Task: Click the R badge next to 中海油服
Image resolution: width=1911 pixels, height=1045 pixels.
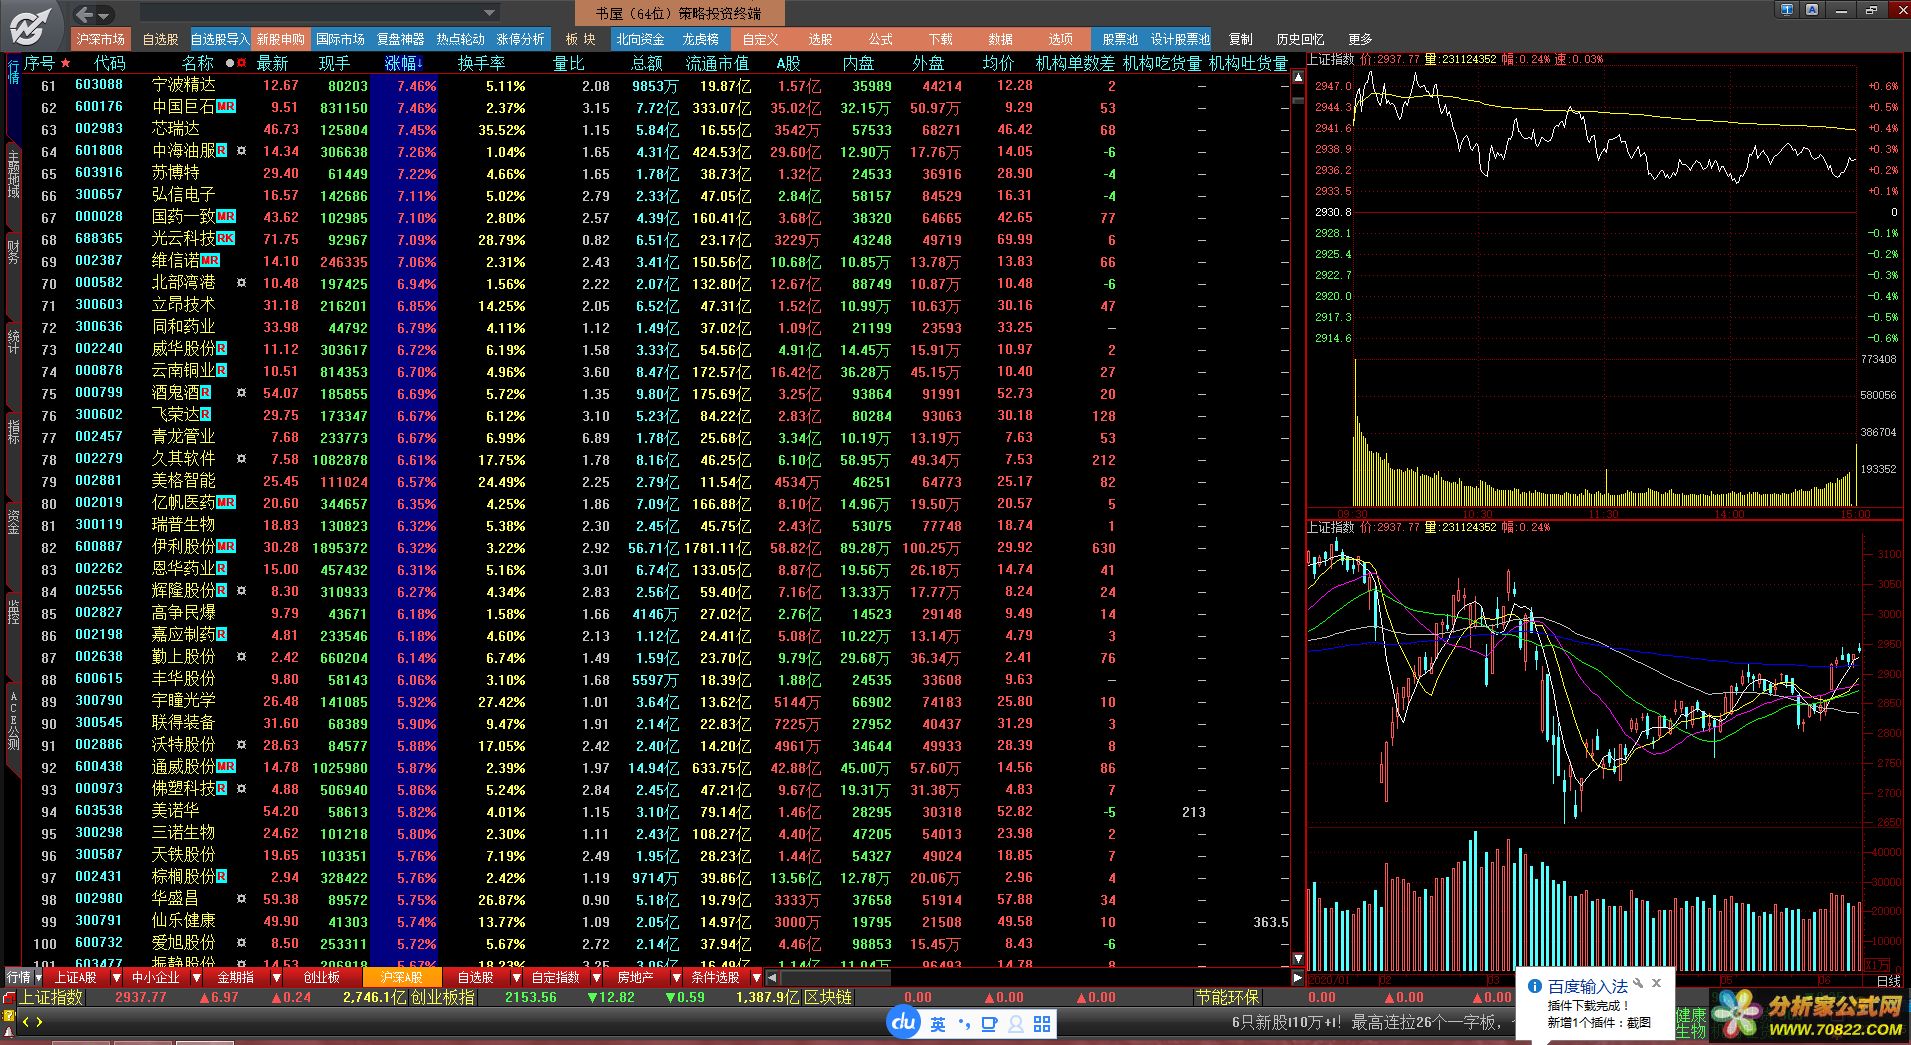Action: tap(221, 151)
